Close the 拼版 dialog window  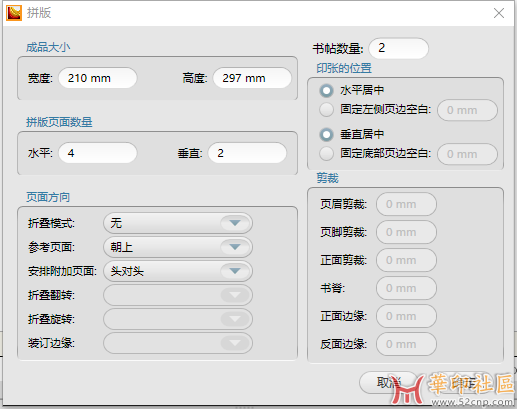499,13
